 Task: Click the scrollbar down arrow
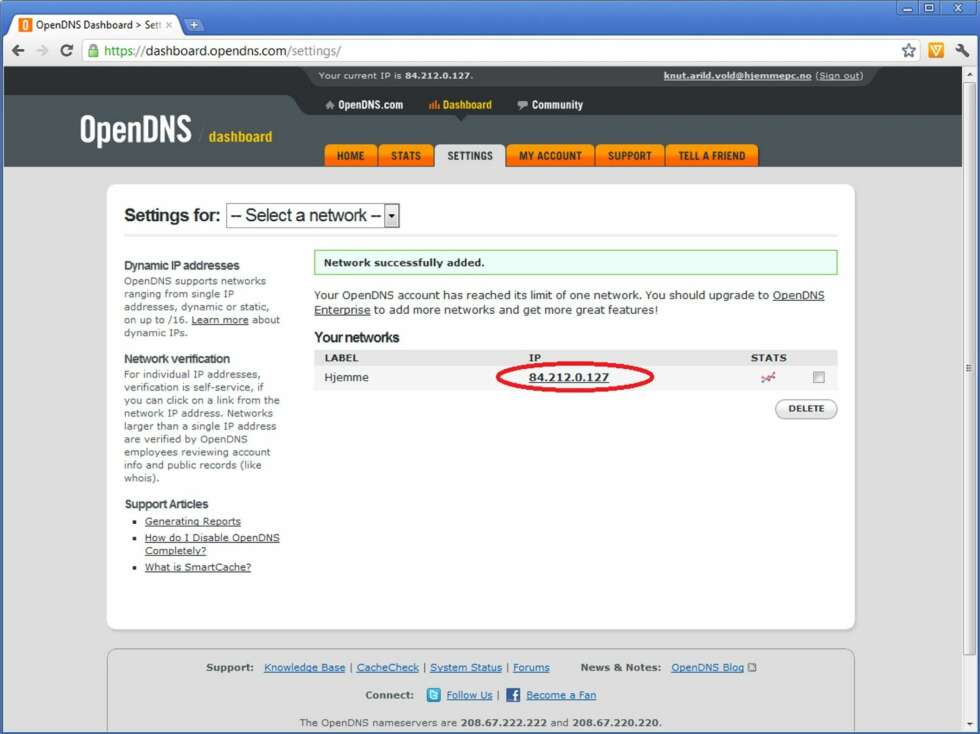click(969, 725)
